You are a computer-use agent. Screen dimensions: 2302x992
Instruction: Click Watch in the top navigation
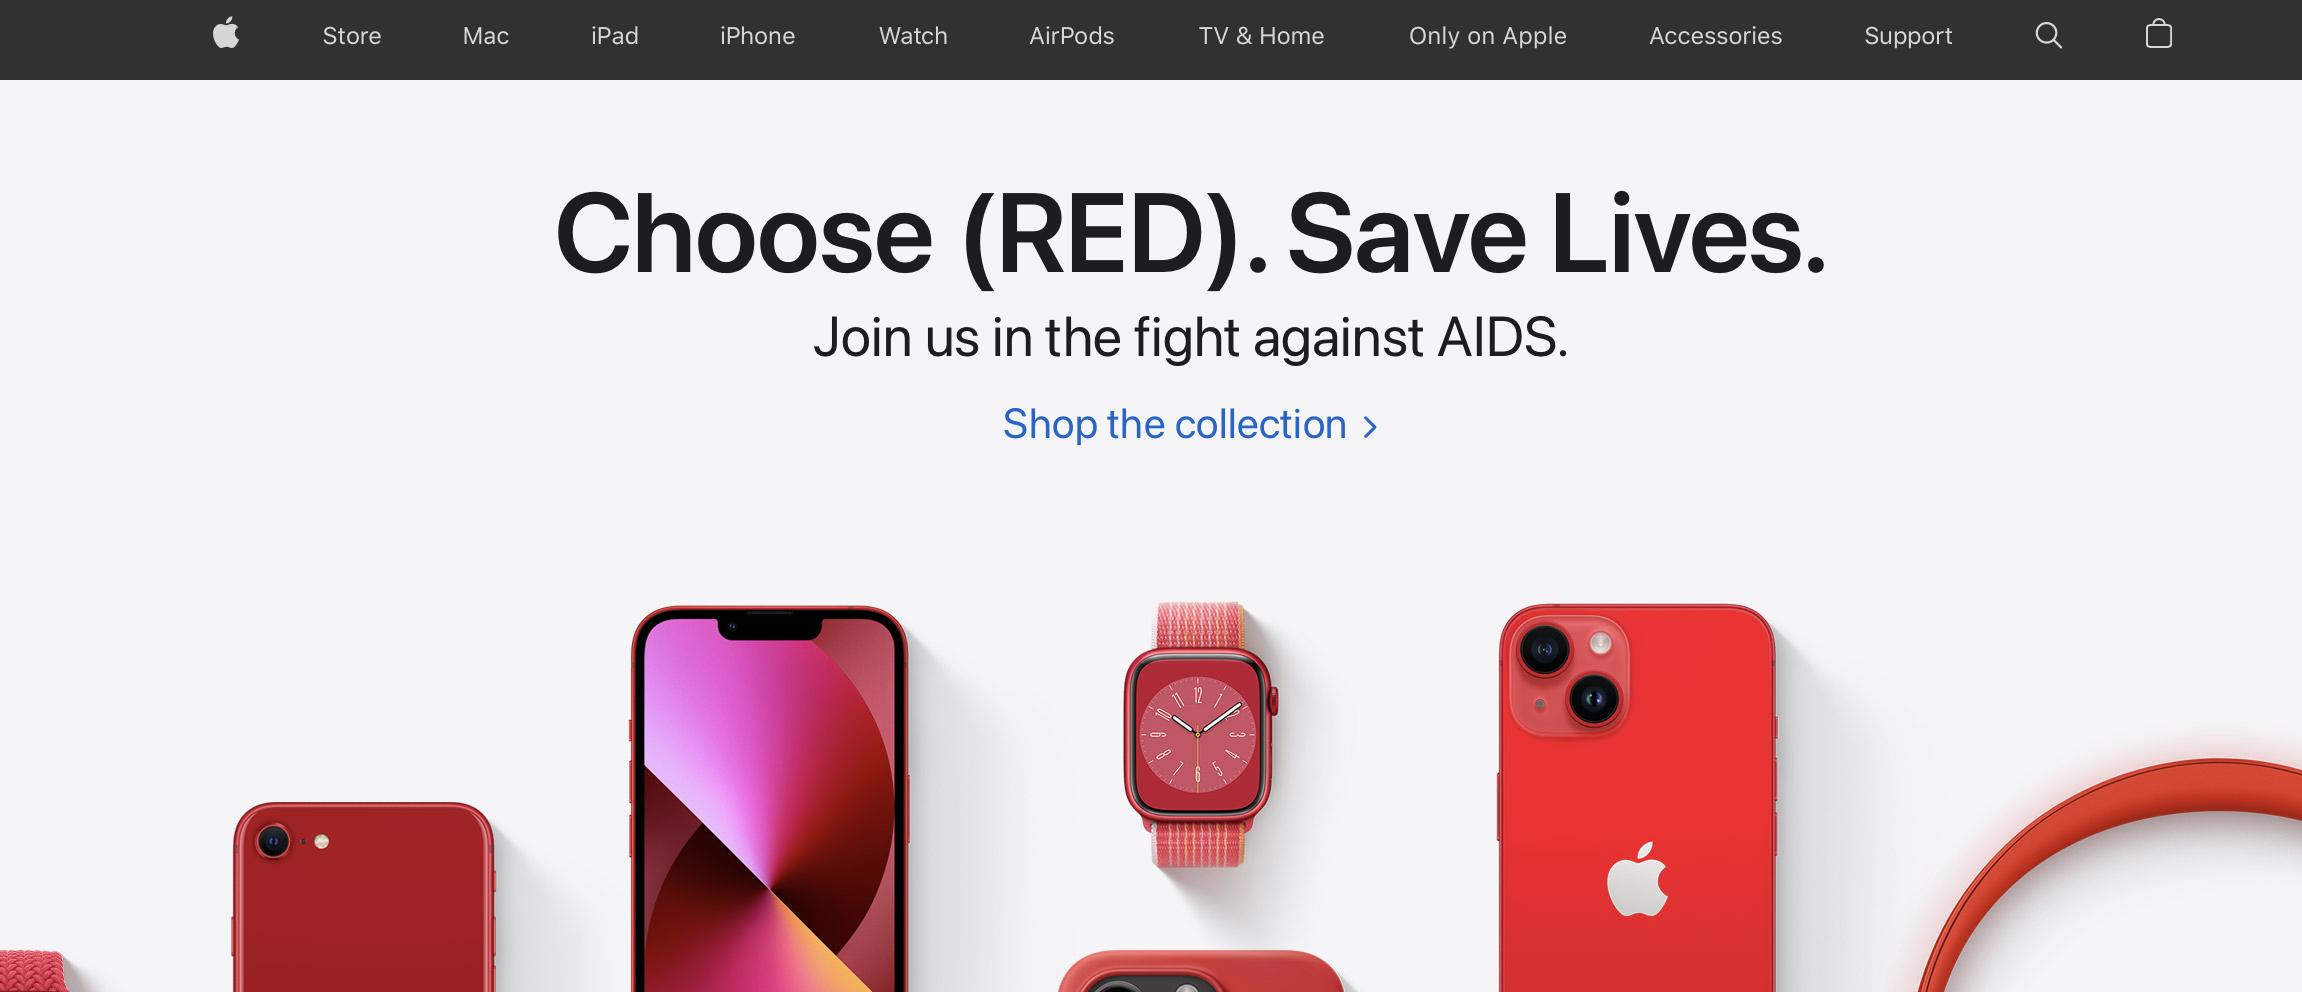pyautogui.click(x=913, y=36)
